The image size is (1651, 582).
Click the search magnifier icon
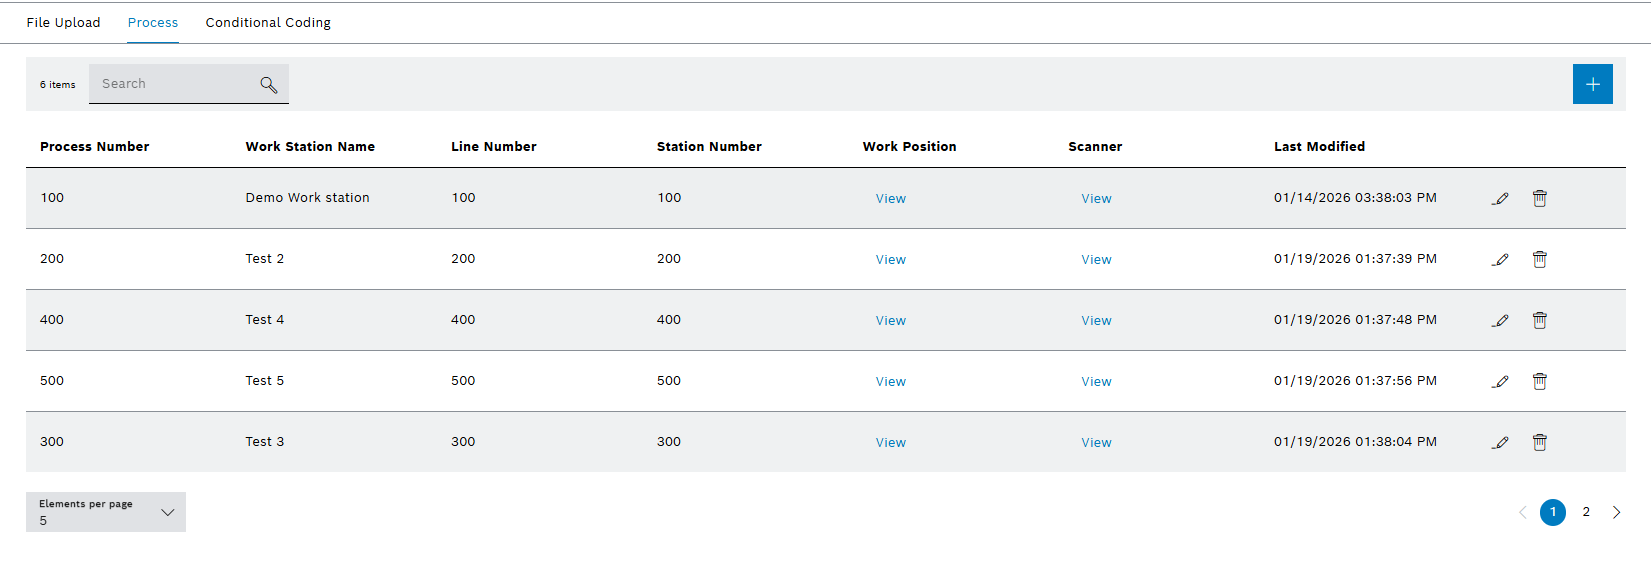268,85
